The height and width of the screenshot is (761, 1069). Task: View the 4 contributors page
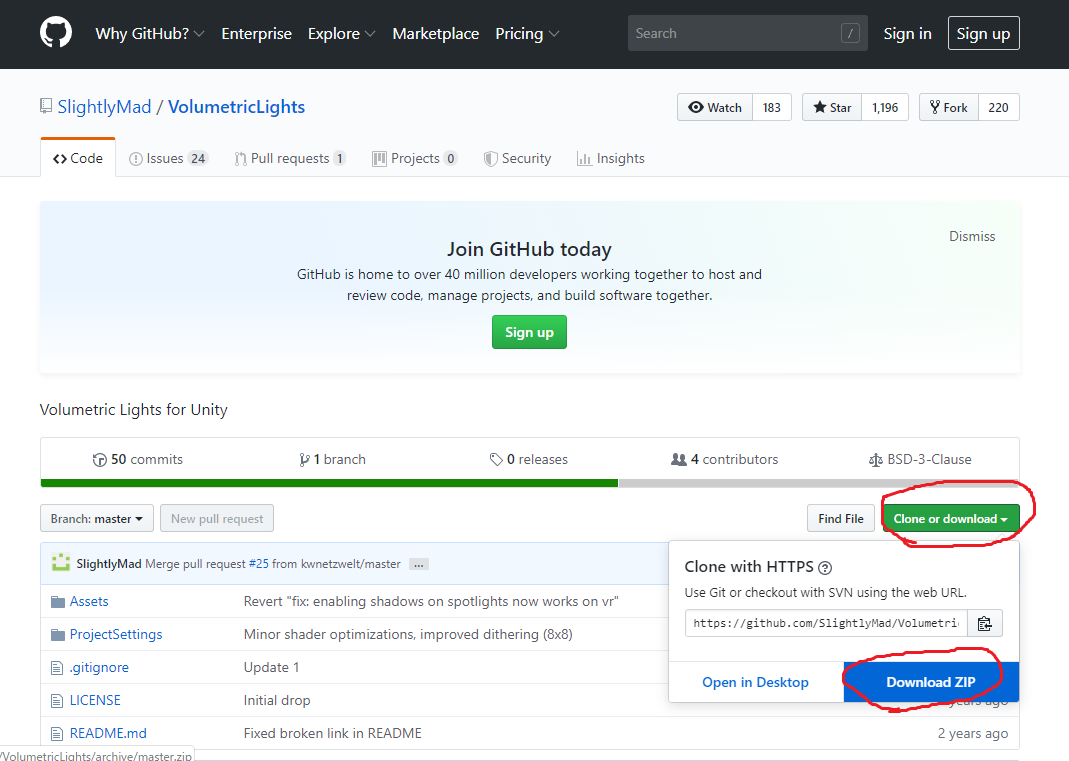click(x=725, y=460)
